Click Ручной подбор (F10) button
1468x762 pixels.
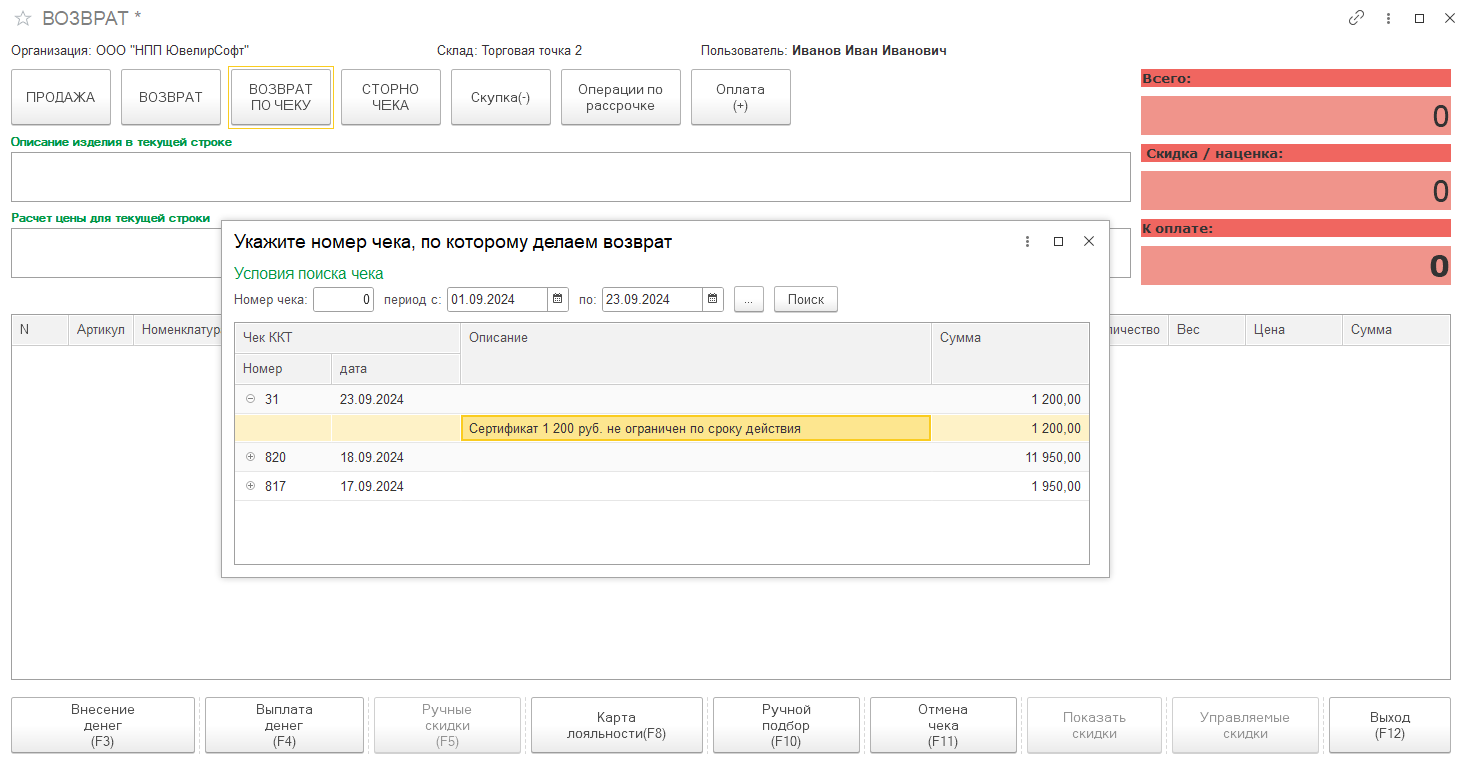[786, 725]
